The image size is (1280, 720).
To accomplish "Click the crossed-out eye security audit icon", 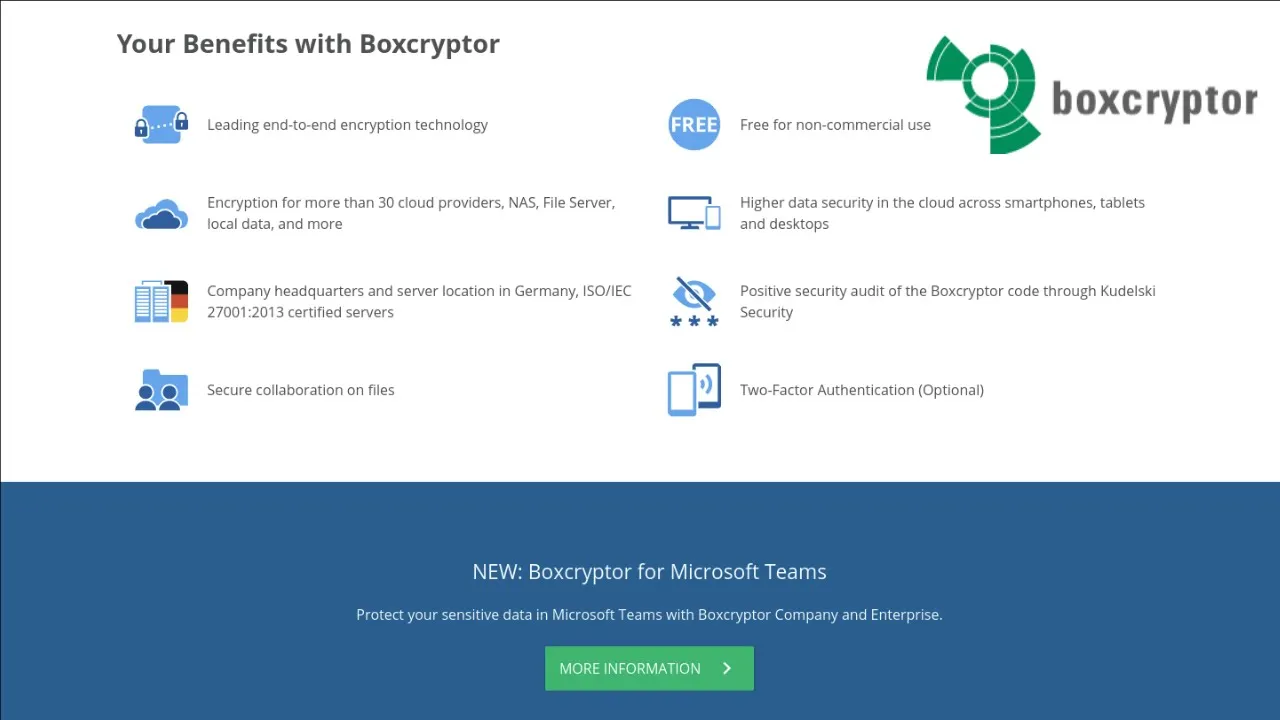I will click(x=694, y=301).
